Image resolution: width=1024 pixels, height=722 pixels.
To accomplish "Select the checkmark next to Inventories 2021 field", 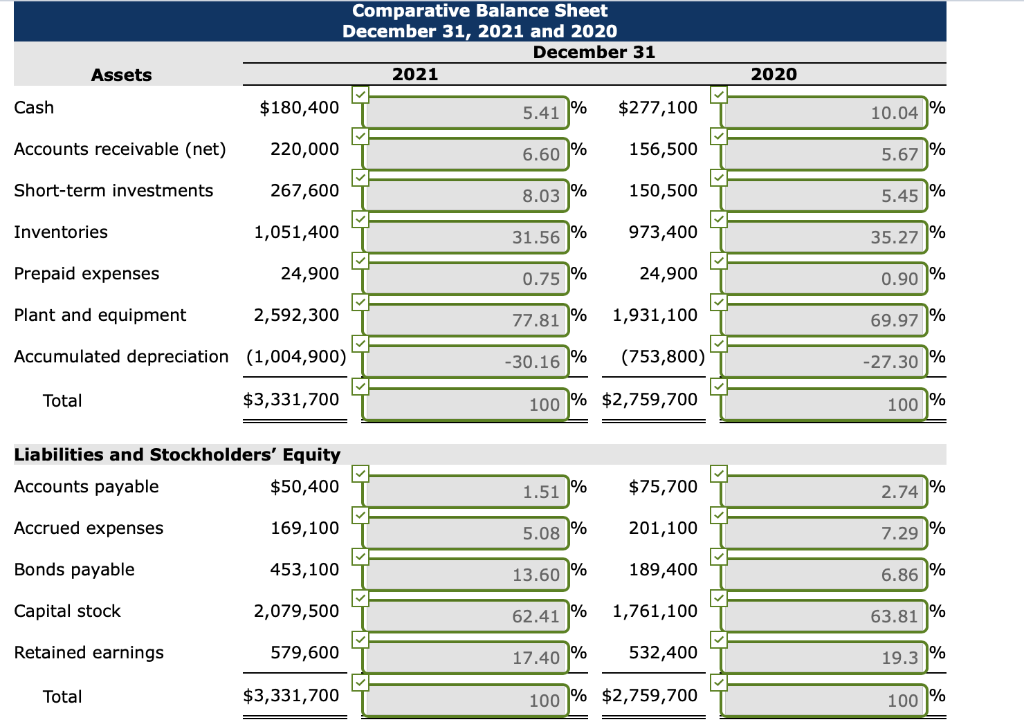I will pyautogui.click(x=361, y=221).
